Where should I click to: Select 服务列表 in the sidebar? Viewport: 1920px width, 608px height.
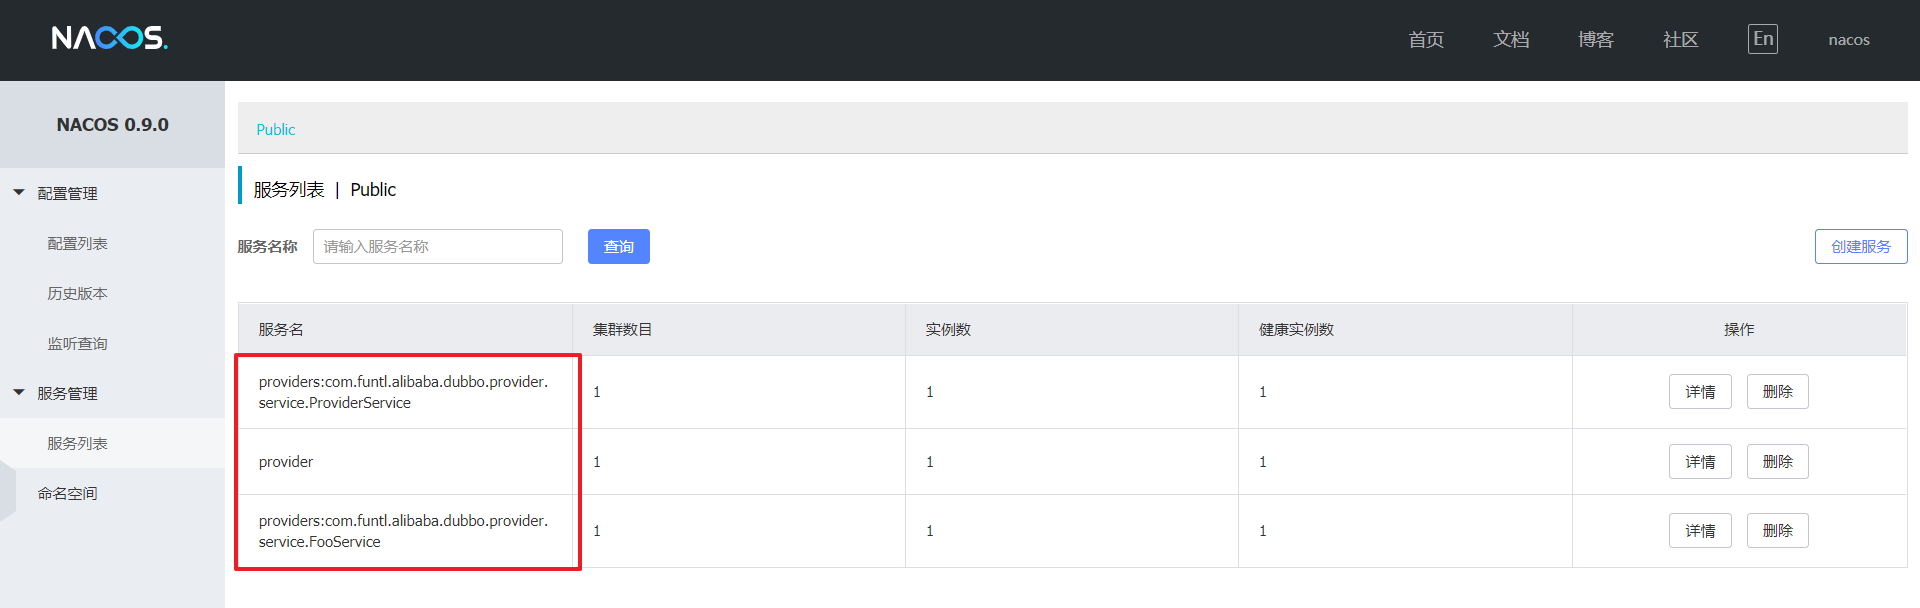point(77,443)
